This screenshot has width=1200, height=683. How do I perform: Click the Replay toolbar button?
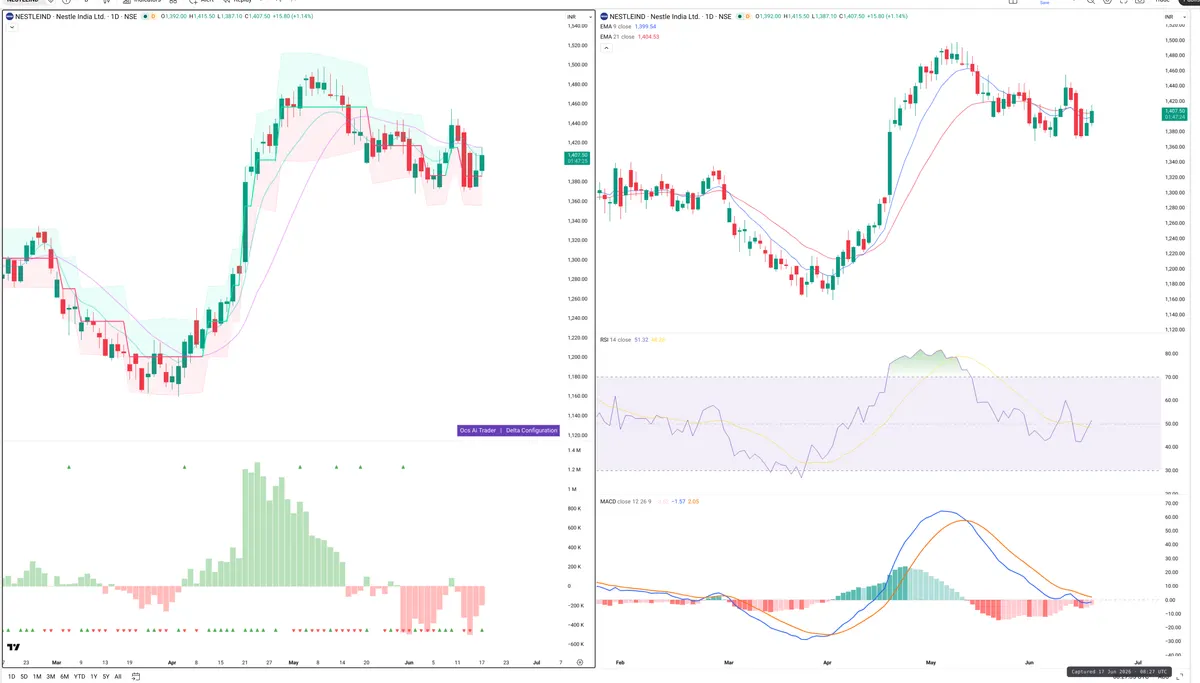point(236,2)
